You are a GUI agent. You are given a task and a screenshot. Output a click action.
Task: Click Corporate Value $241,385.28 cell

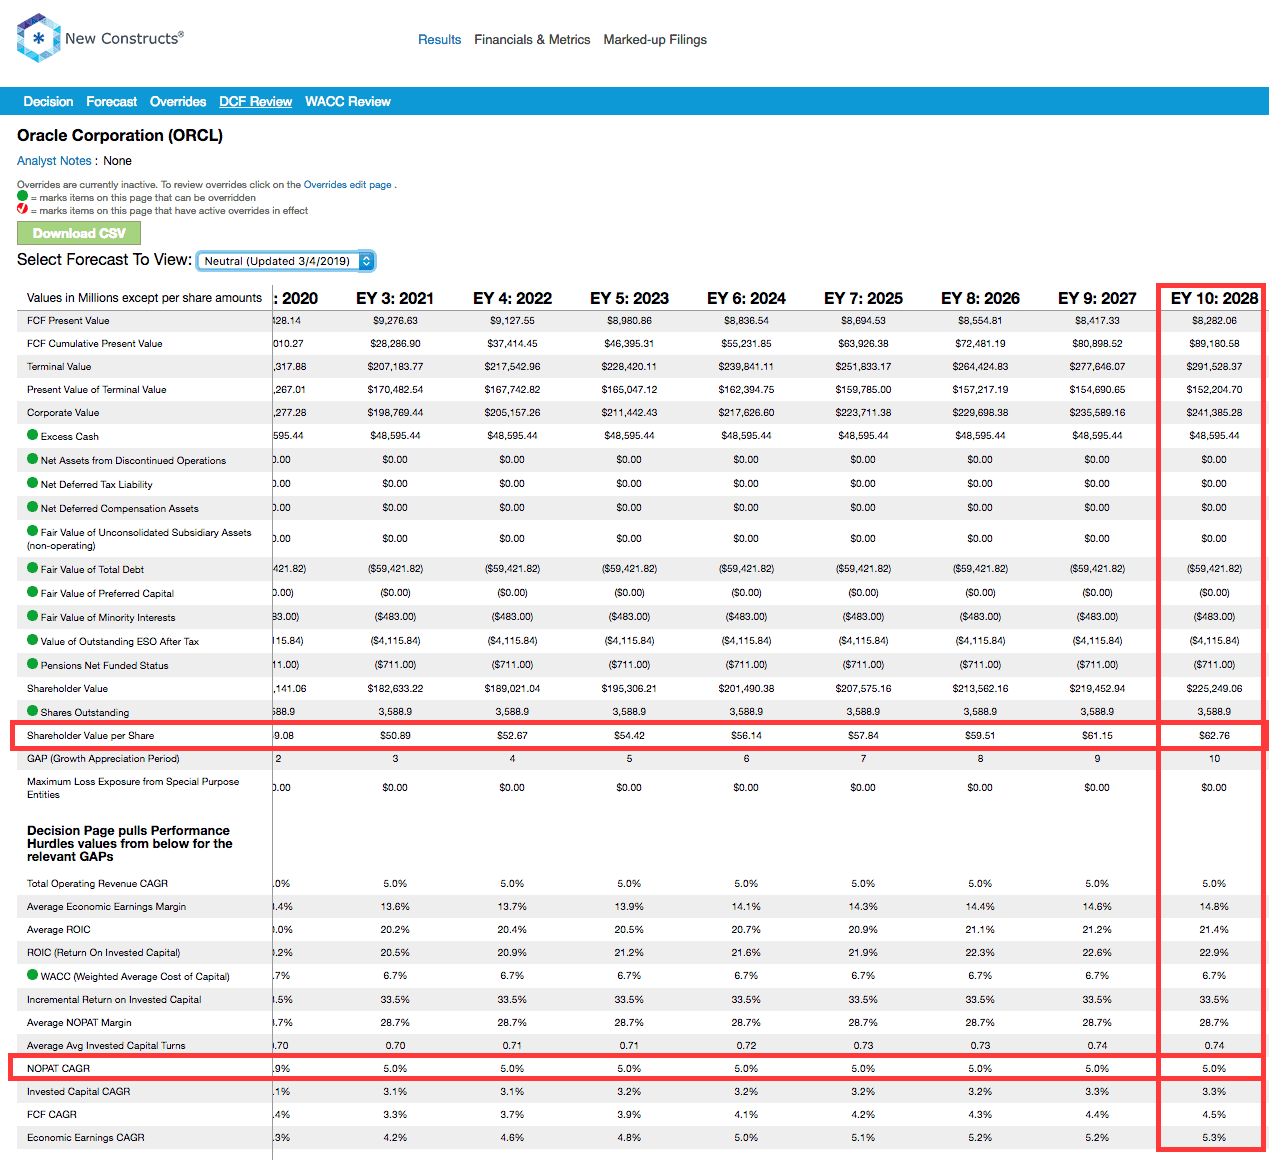[x=1214, y=413]
